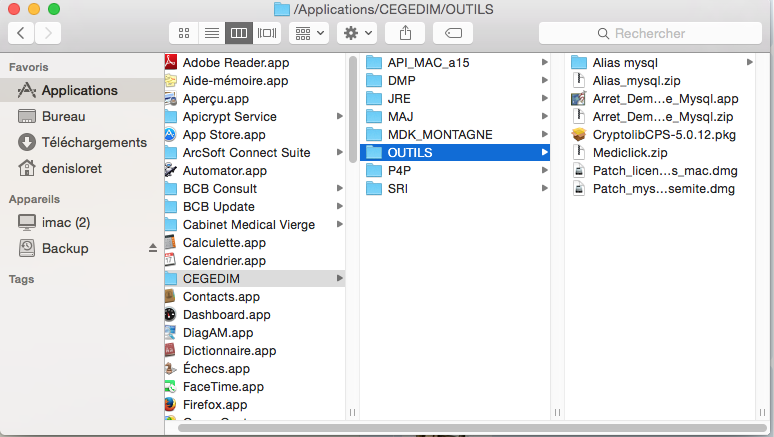The width and height of the screenshot is (774, 437).
Task: Select the MDK_MONTAGNE folder name
Action: (440, 134)
